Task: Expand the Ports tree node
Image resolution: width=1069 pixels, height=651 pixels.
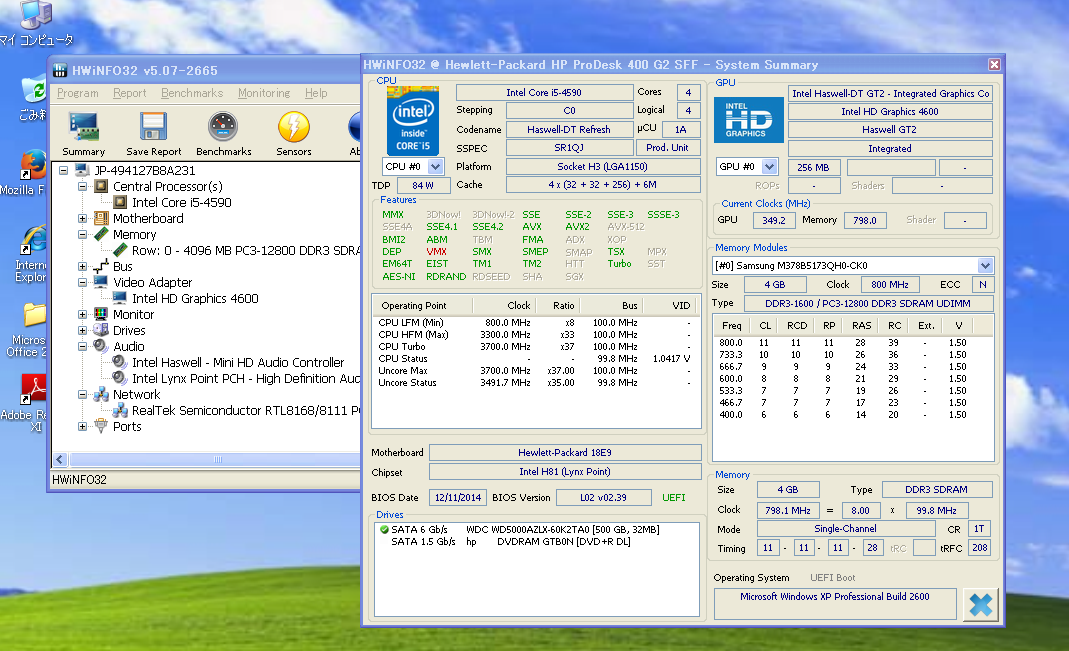Action: click(x=82, y=426)
